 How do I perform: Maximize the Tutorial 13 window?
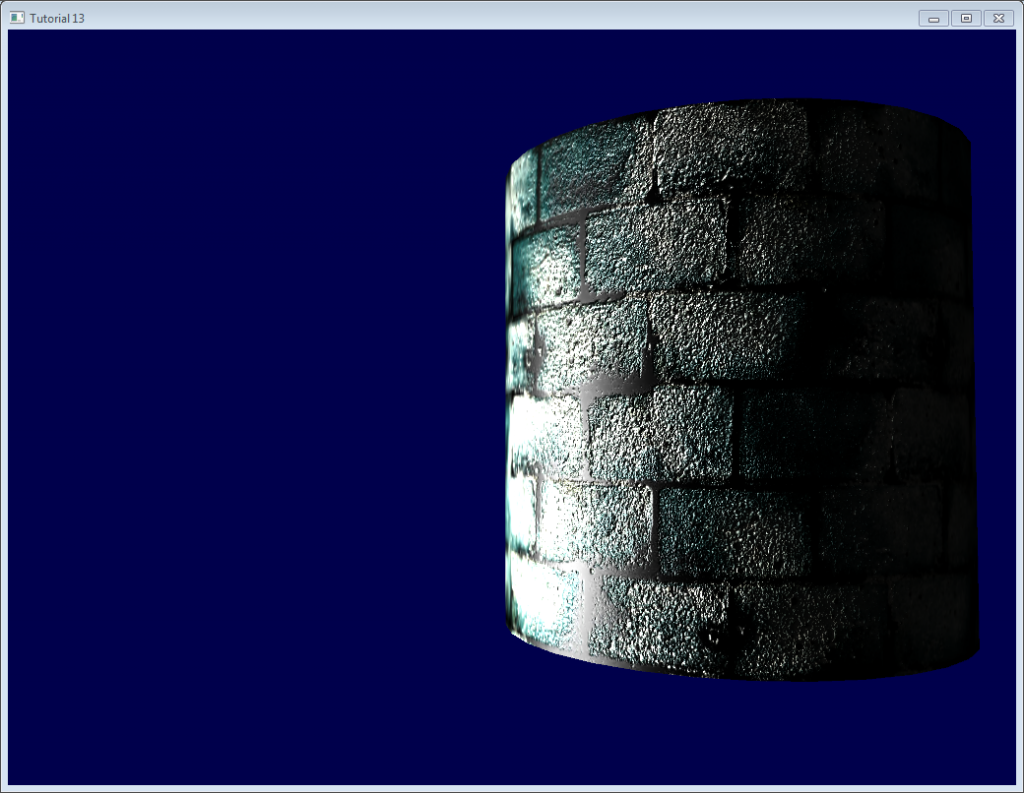click(x=966, y=18)
